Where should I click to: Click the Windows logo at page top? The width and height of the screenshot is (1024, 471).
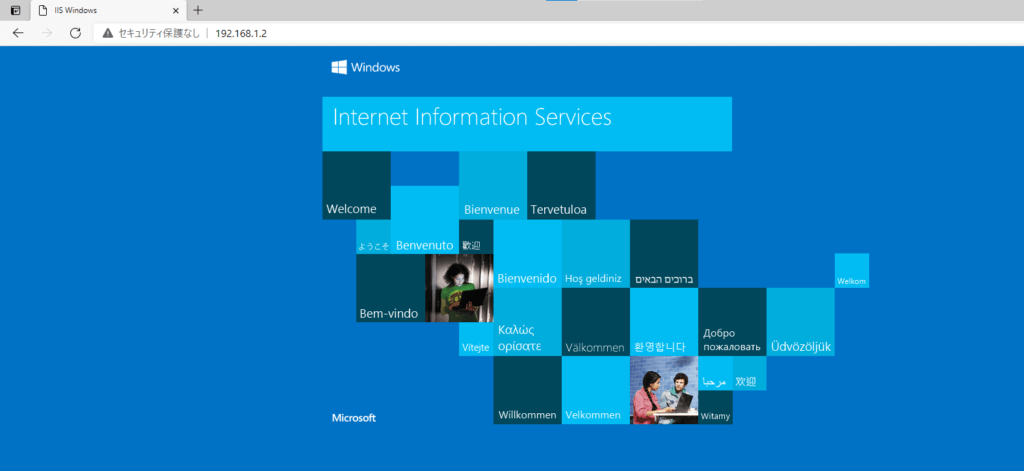(366, 67)
